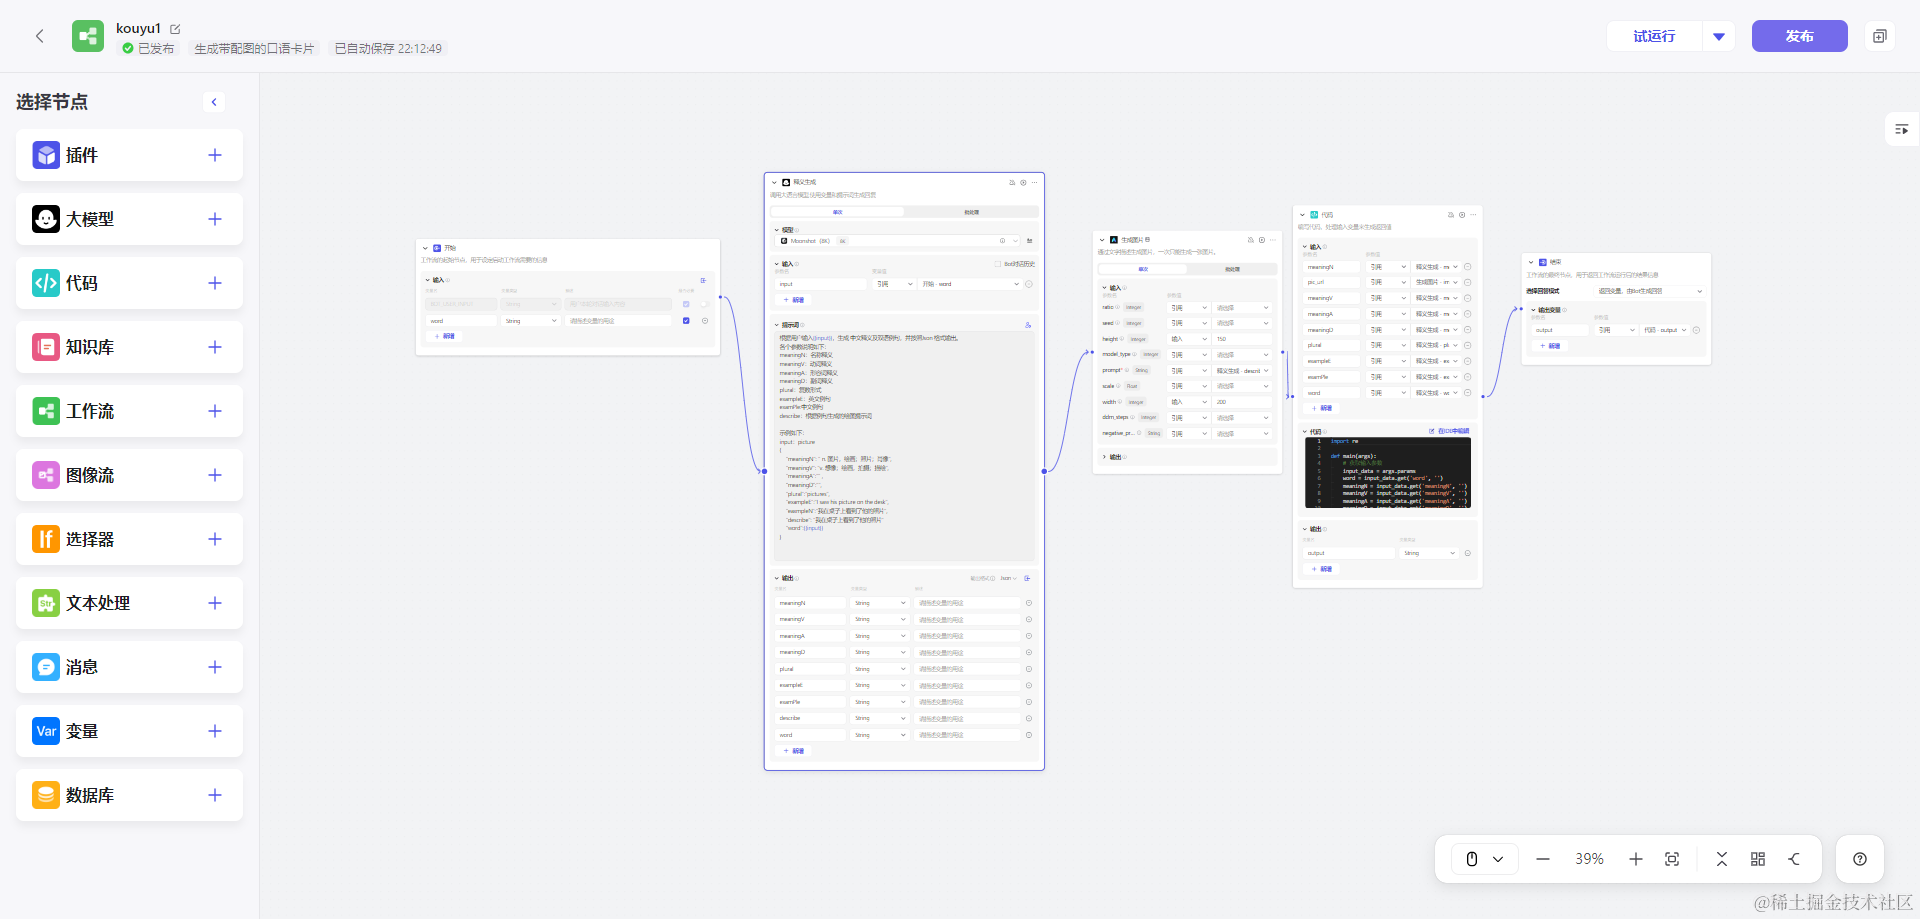1920x919 pixels.
Task: Add a 大模型 LLM node
Action: click(215, 219)
